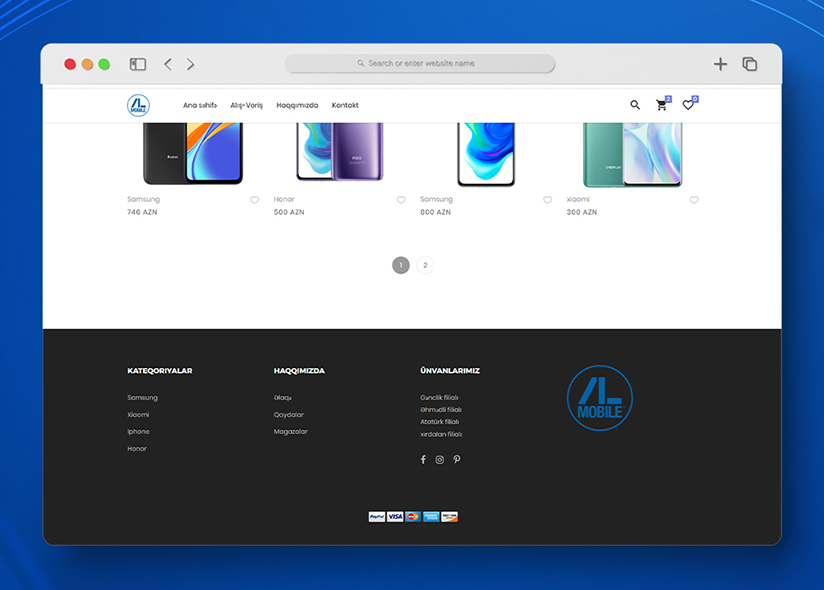Click the ÜNVANLARIMIZ footer heading

(x=450, y=371)
